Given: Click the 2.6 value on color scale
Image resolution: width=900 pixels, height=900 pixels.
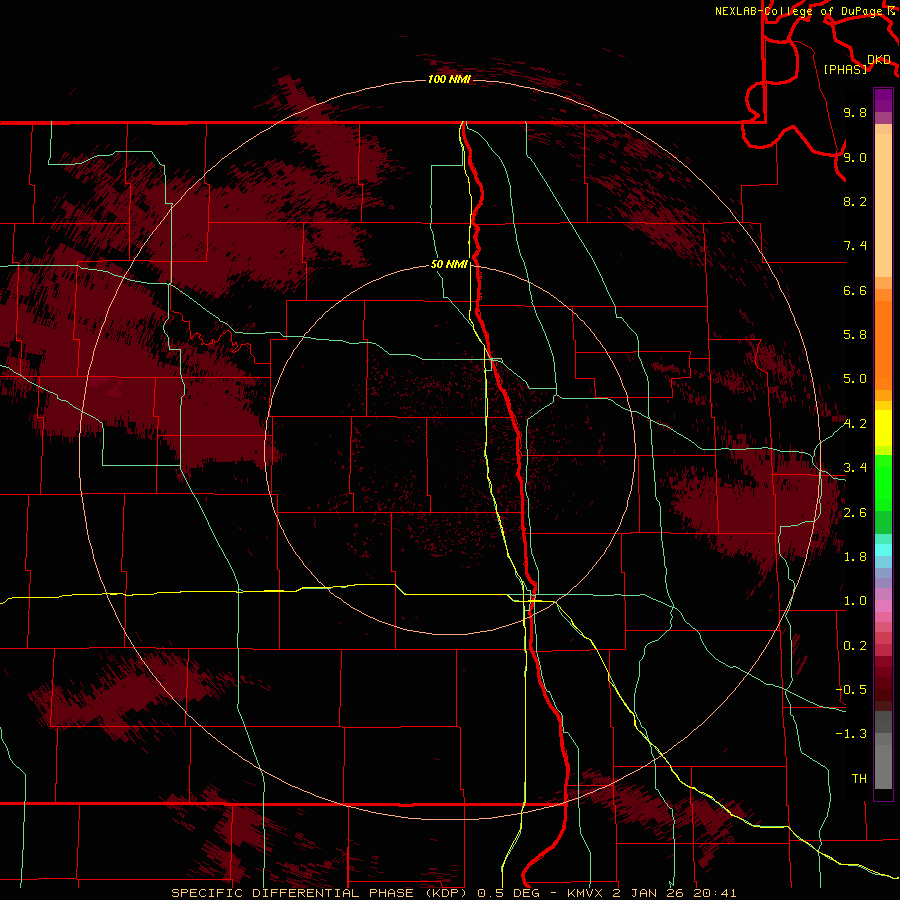Looking at the screenshot, I should pos(855,513).
